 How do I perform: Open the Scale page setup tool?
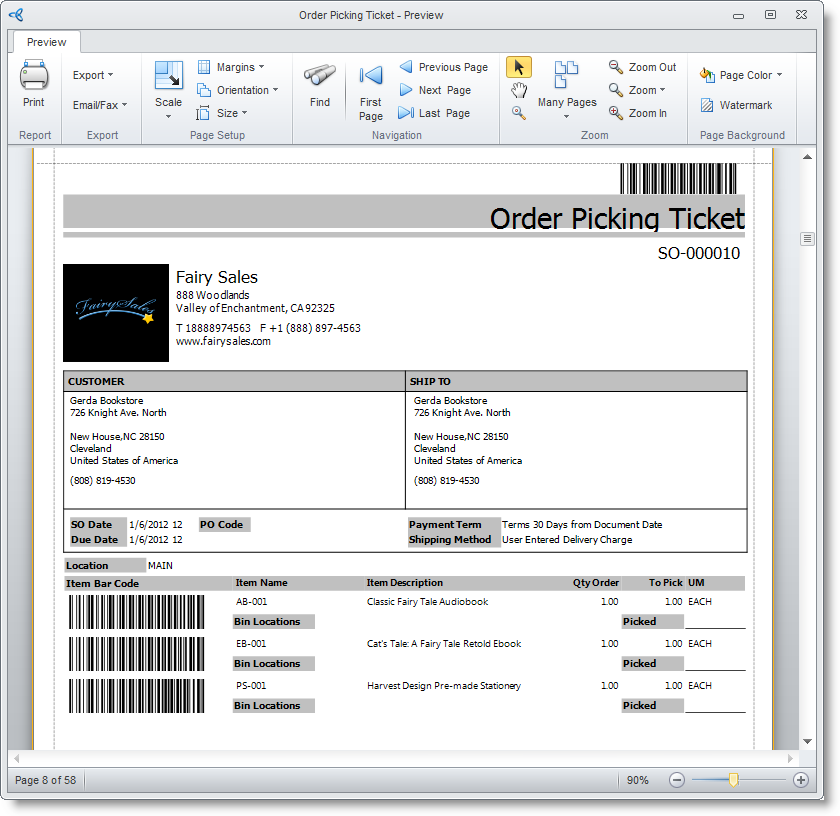point(168,76)
